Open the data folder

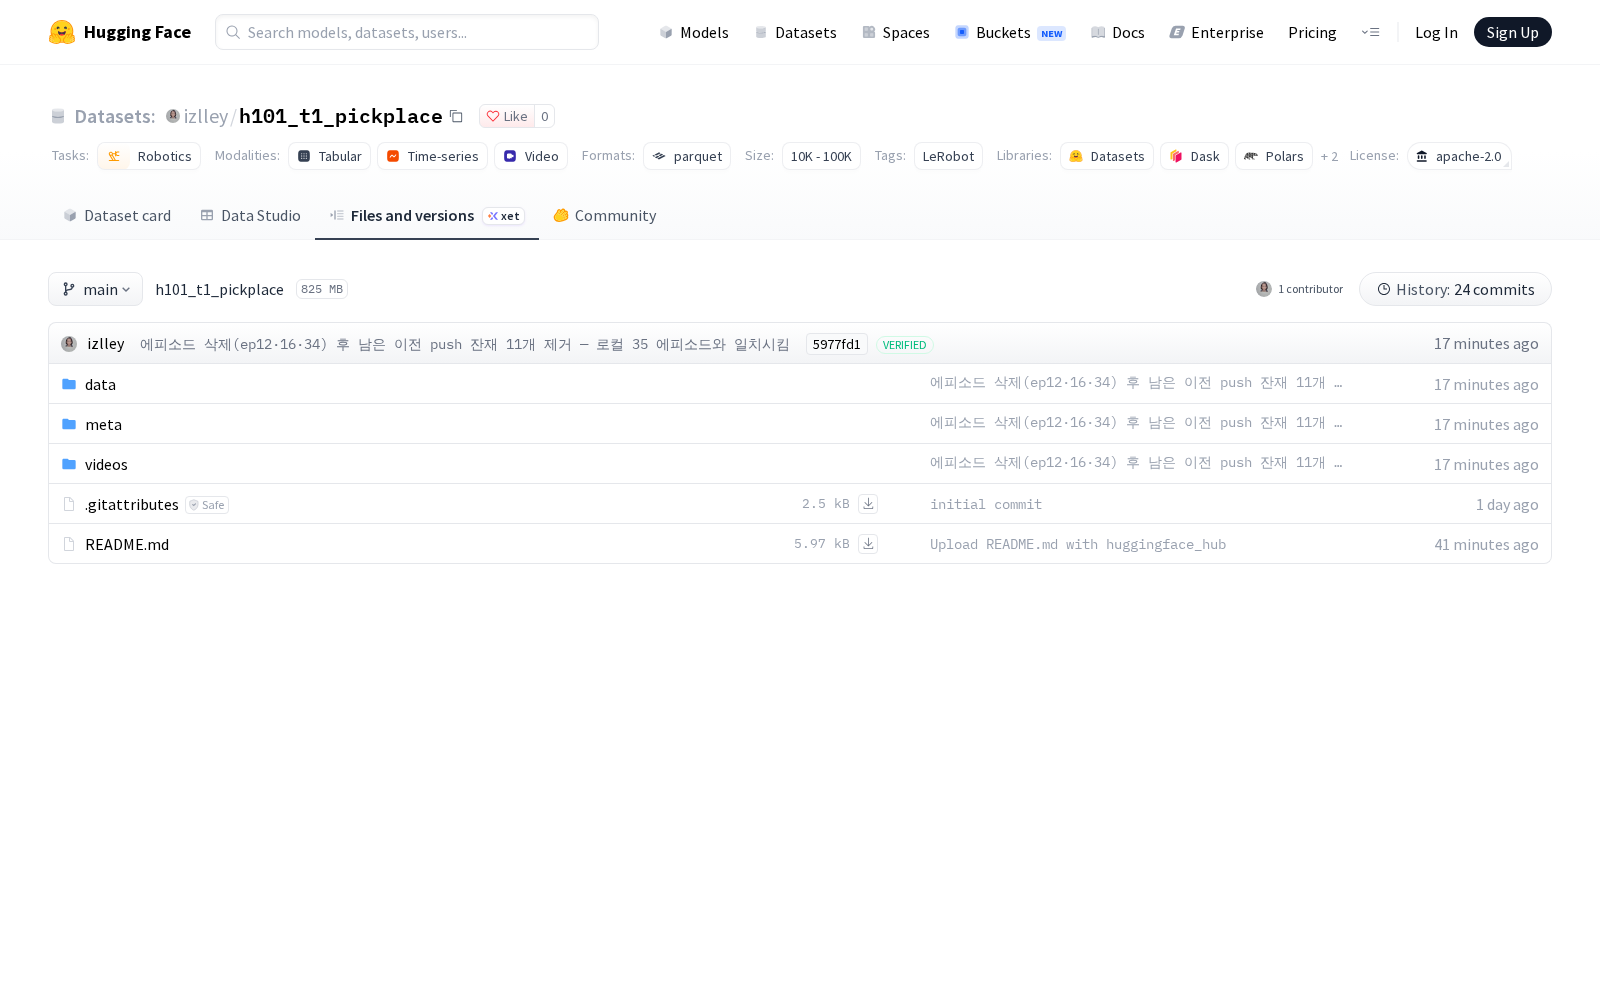pos(100,384)
